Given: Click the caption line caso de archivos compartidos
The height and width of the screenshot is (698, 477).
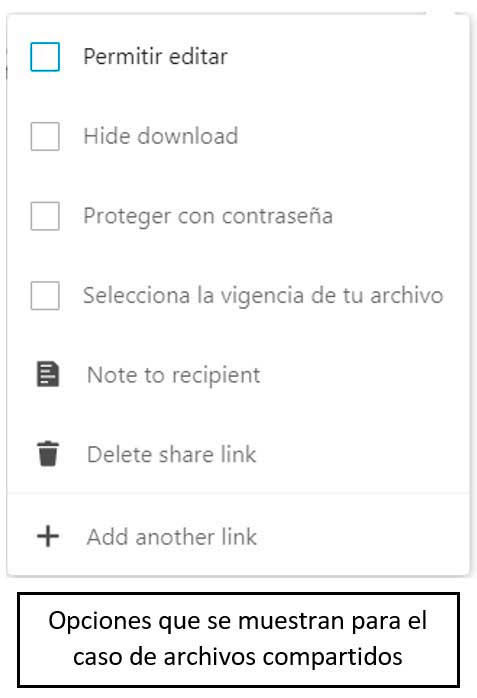Looking at the screenshot, I should click(x=238, y=657).
